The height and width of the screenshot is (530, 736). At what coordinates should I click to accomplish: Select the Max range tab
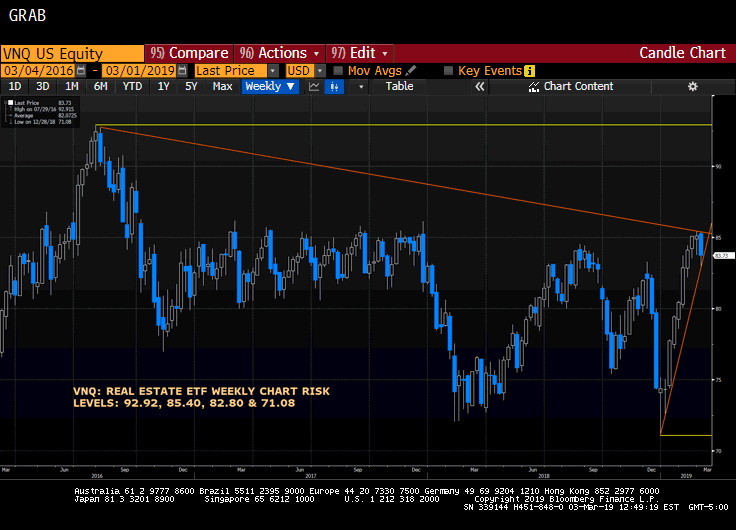click(222, 86)
